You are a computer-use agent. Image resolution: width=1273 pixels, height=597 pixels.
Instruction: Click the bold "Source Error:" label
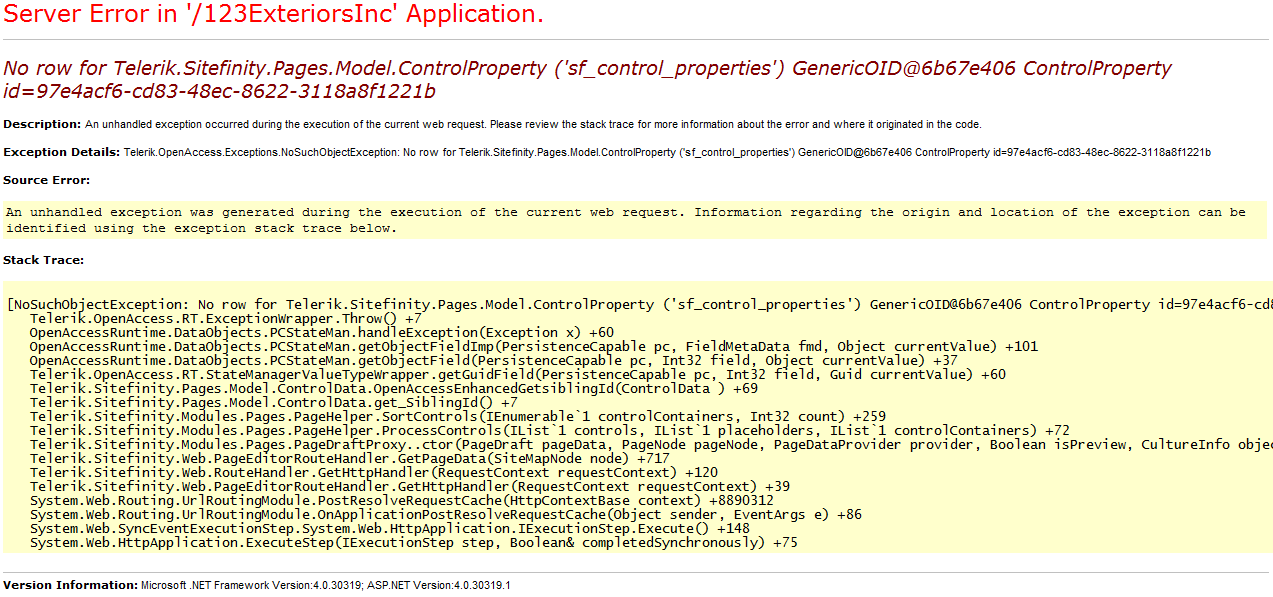(x=47, y=180)
